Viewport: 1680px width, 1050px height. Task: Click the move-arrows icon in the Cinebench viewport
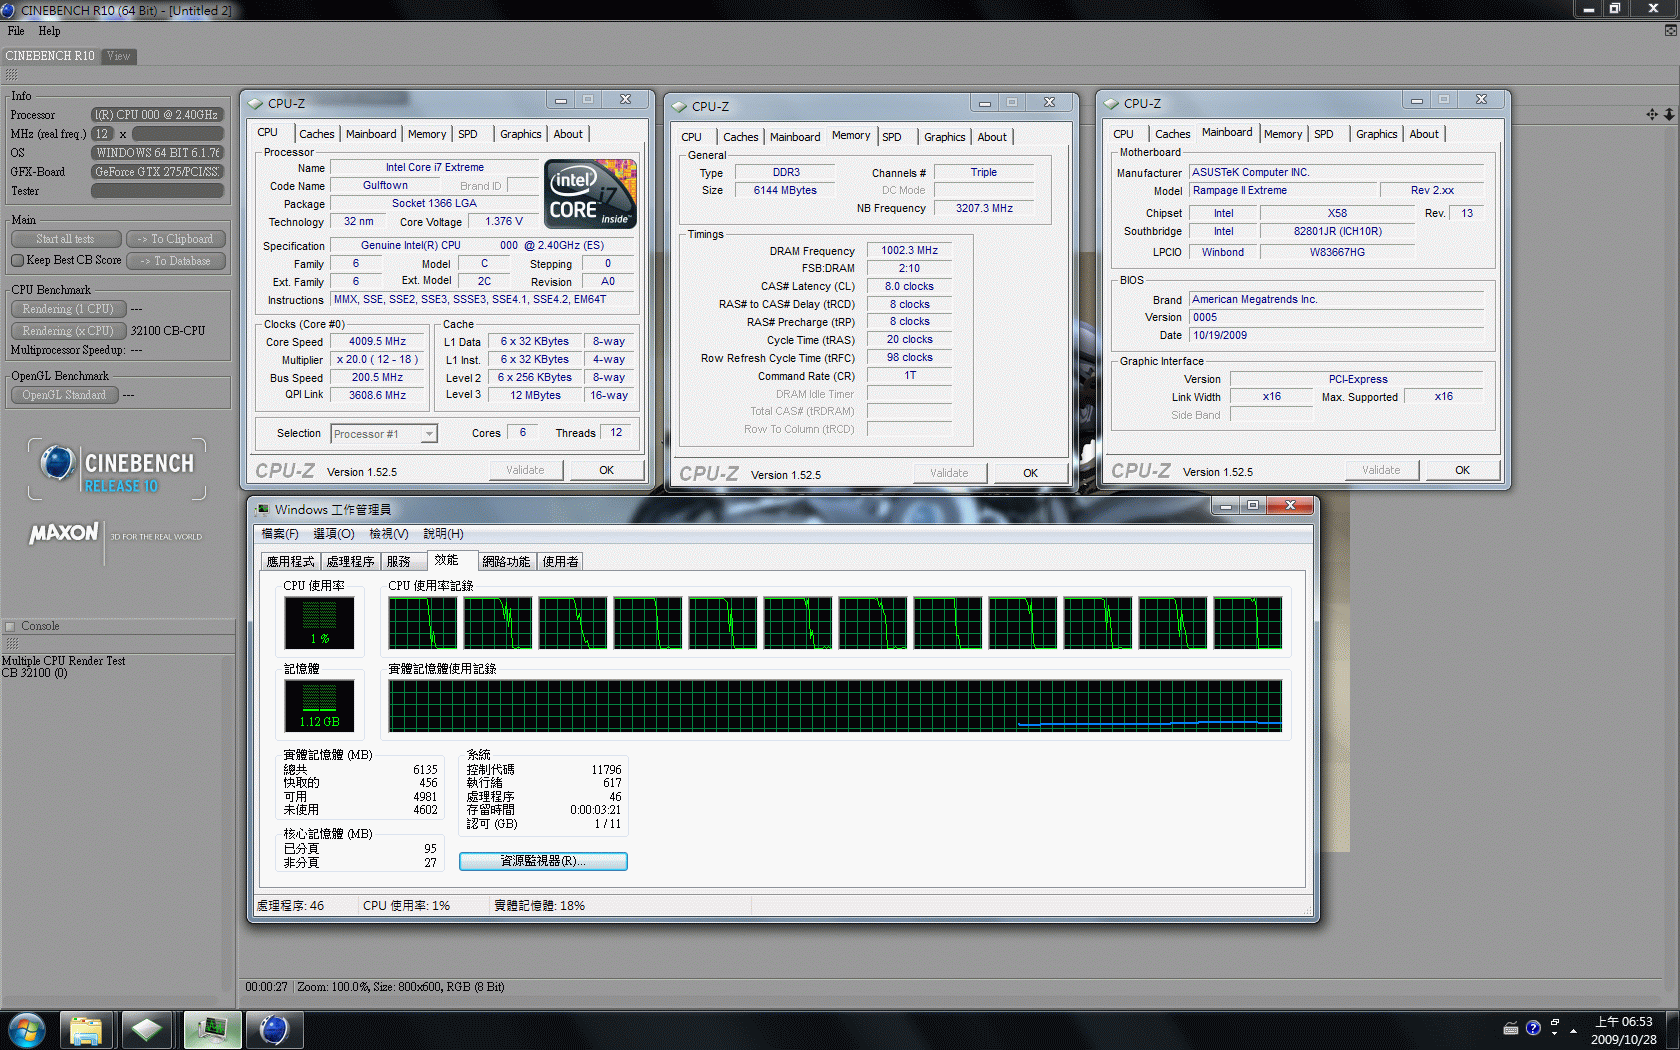click(x=1651, y=114)
